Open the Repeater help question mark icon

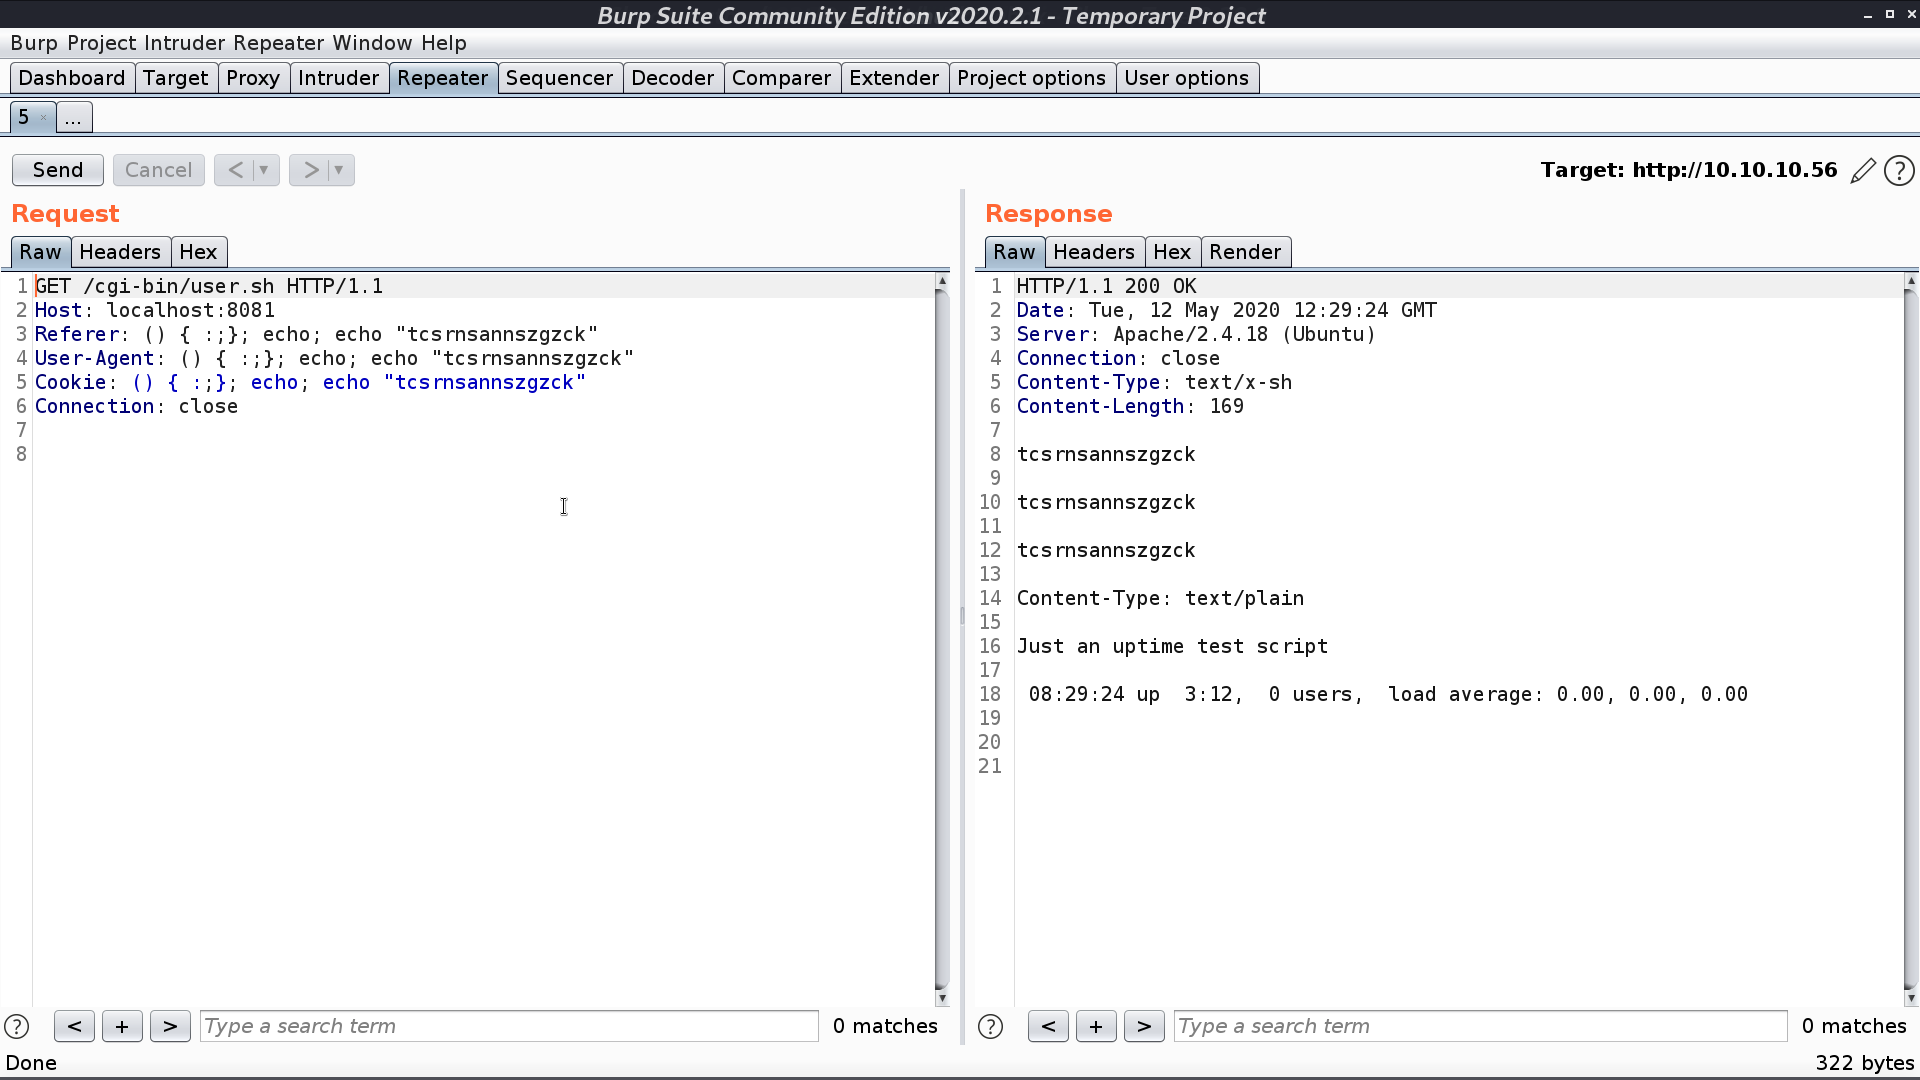1899,171
